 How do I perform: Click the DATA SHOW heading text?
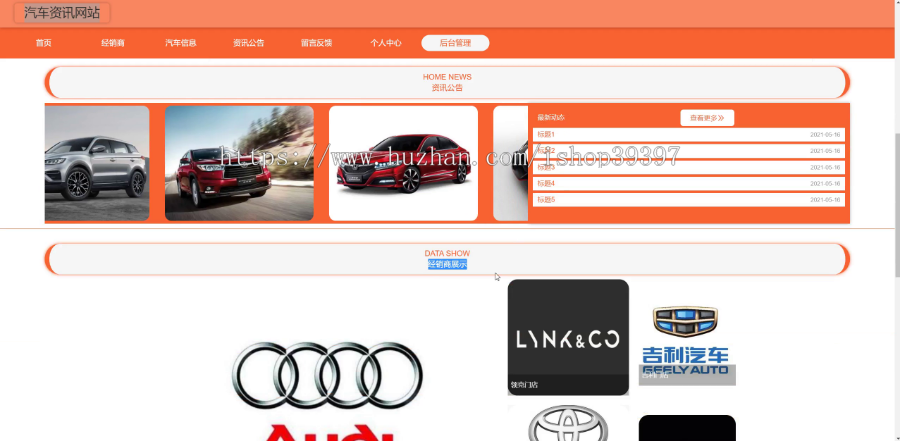pyautogui.click(x=447, y=253)
